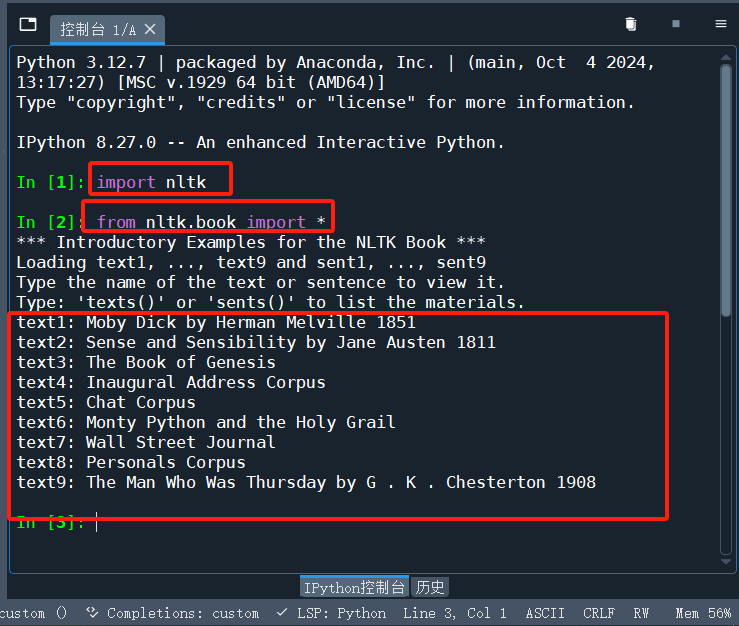
Task: Switch to the IPython控制台 bottom tab
Action: pyautogui.click(x=354, y=587)
